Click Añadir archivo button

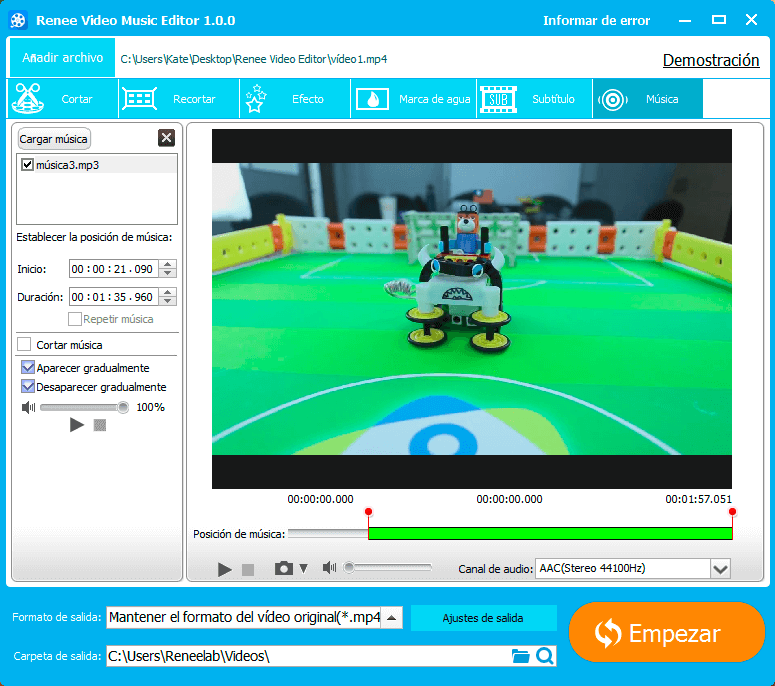[62, 58]
